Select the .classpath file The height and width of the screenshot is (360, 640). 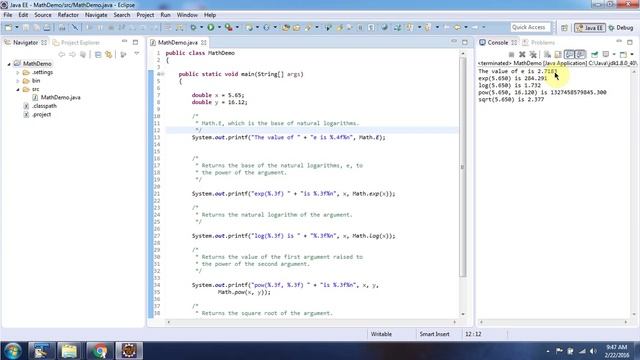pyautogui.click(x=44, y=106)
